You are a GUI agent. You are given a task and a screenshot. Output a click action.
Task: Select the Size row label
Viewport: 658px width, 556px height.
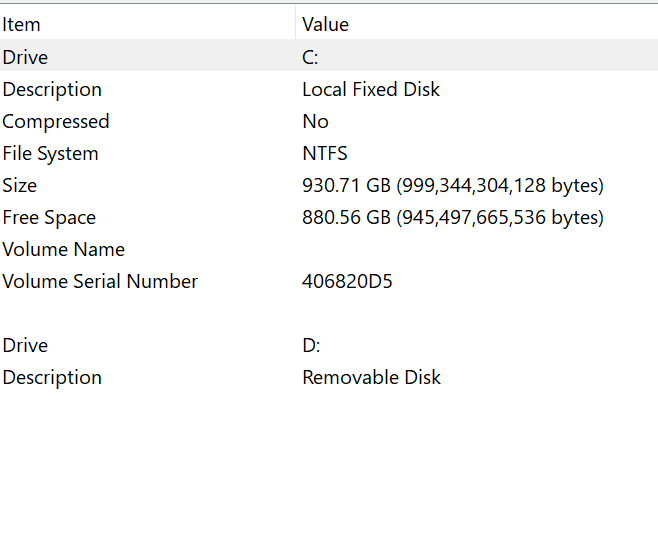coord(20,185)
